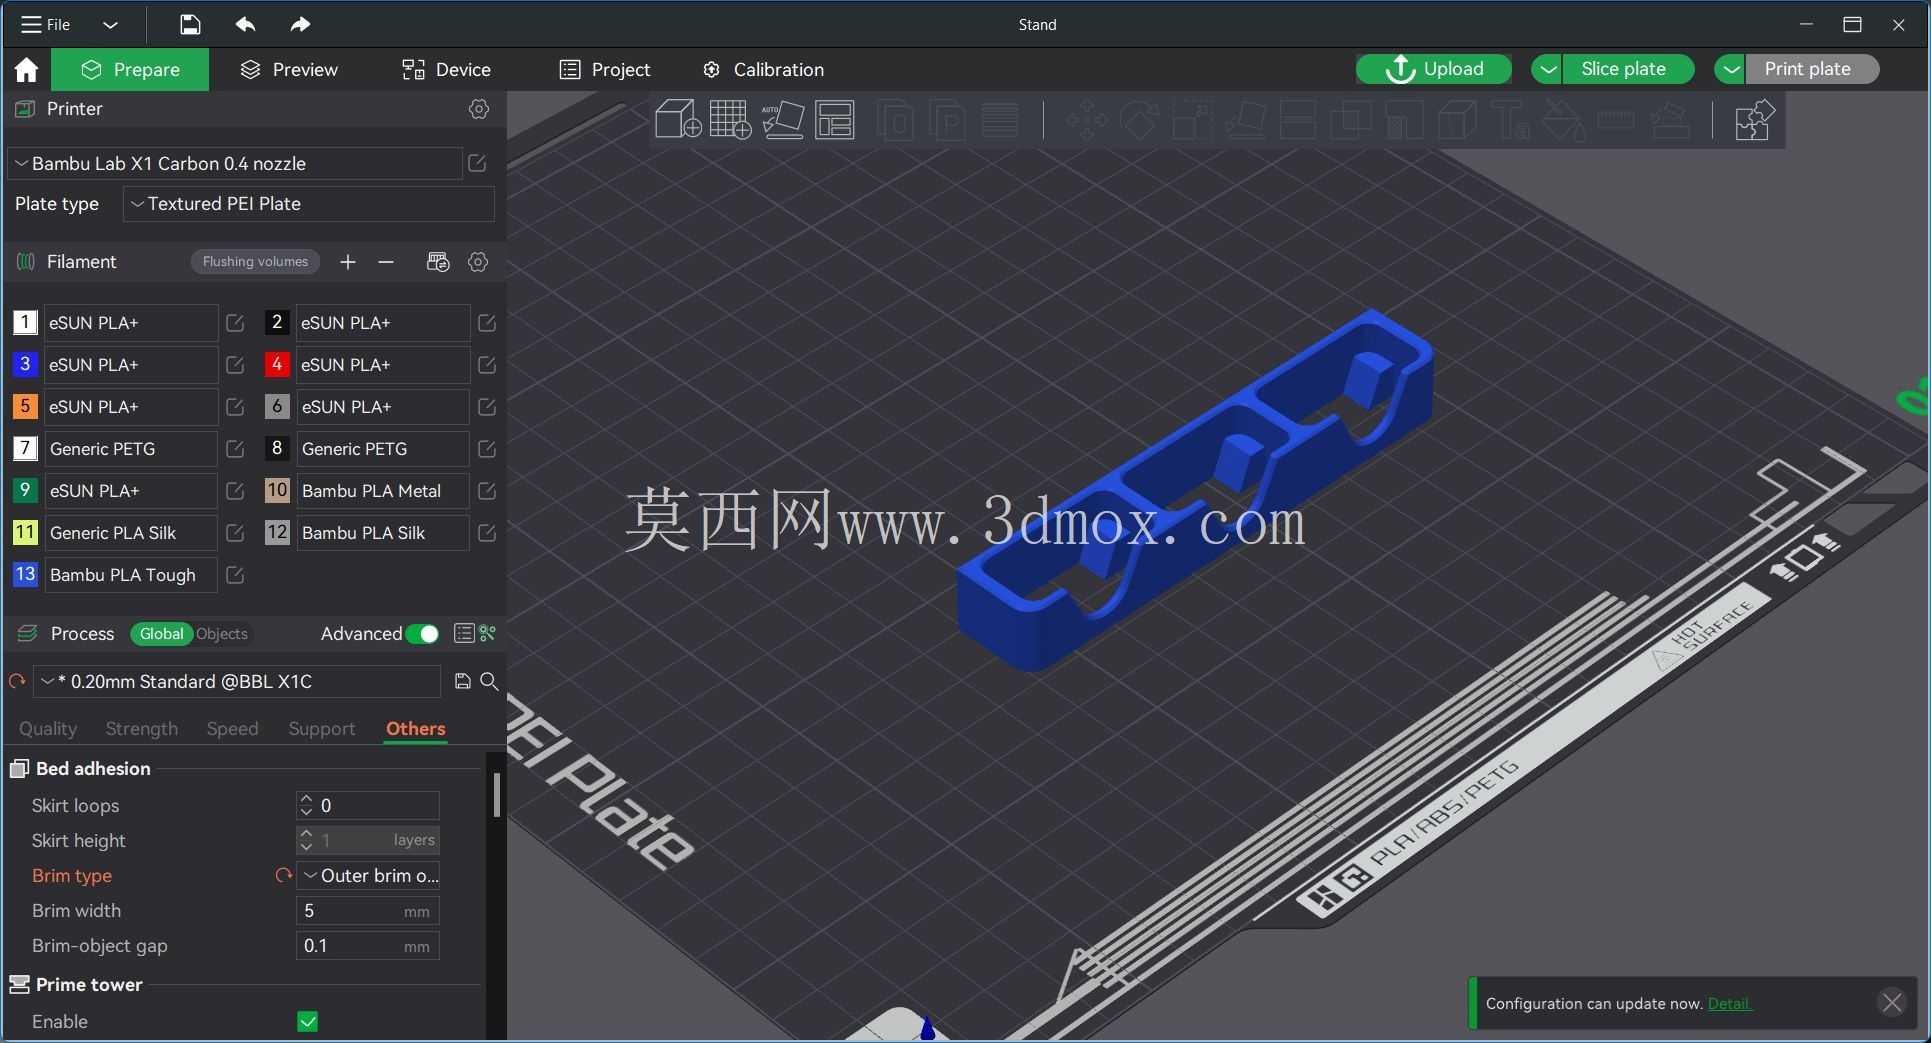Reset process preset modifications arrow
Screen dimensions: 1931x1043
click(x=17, y=681)
